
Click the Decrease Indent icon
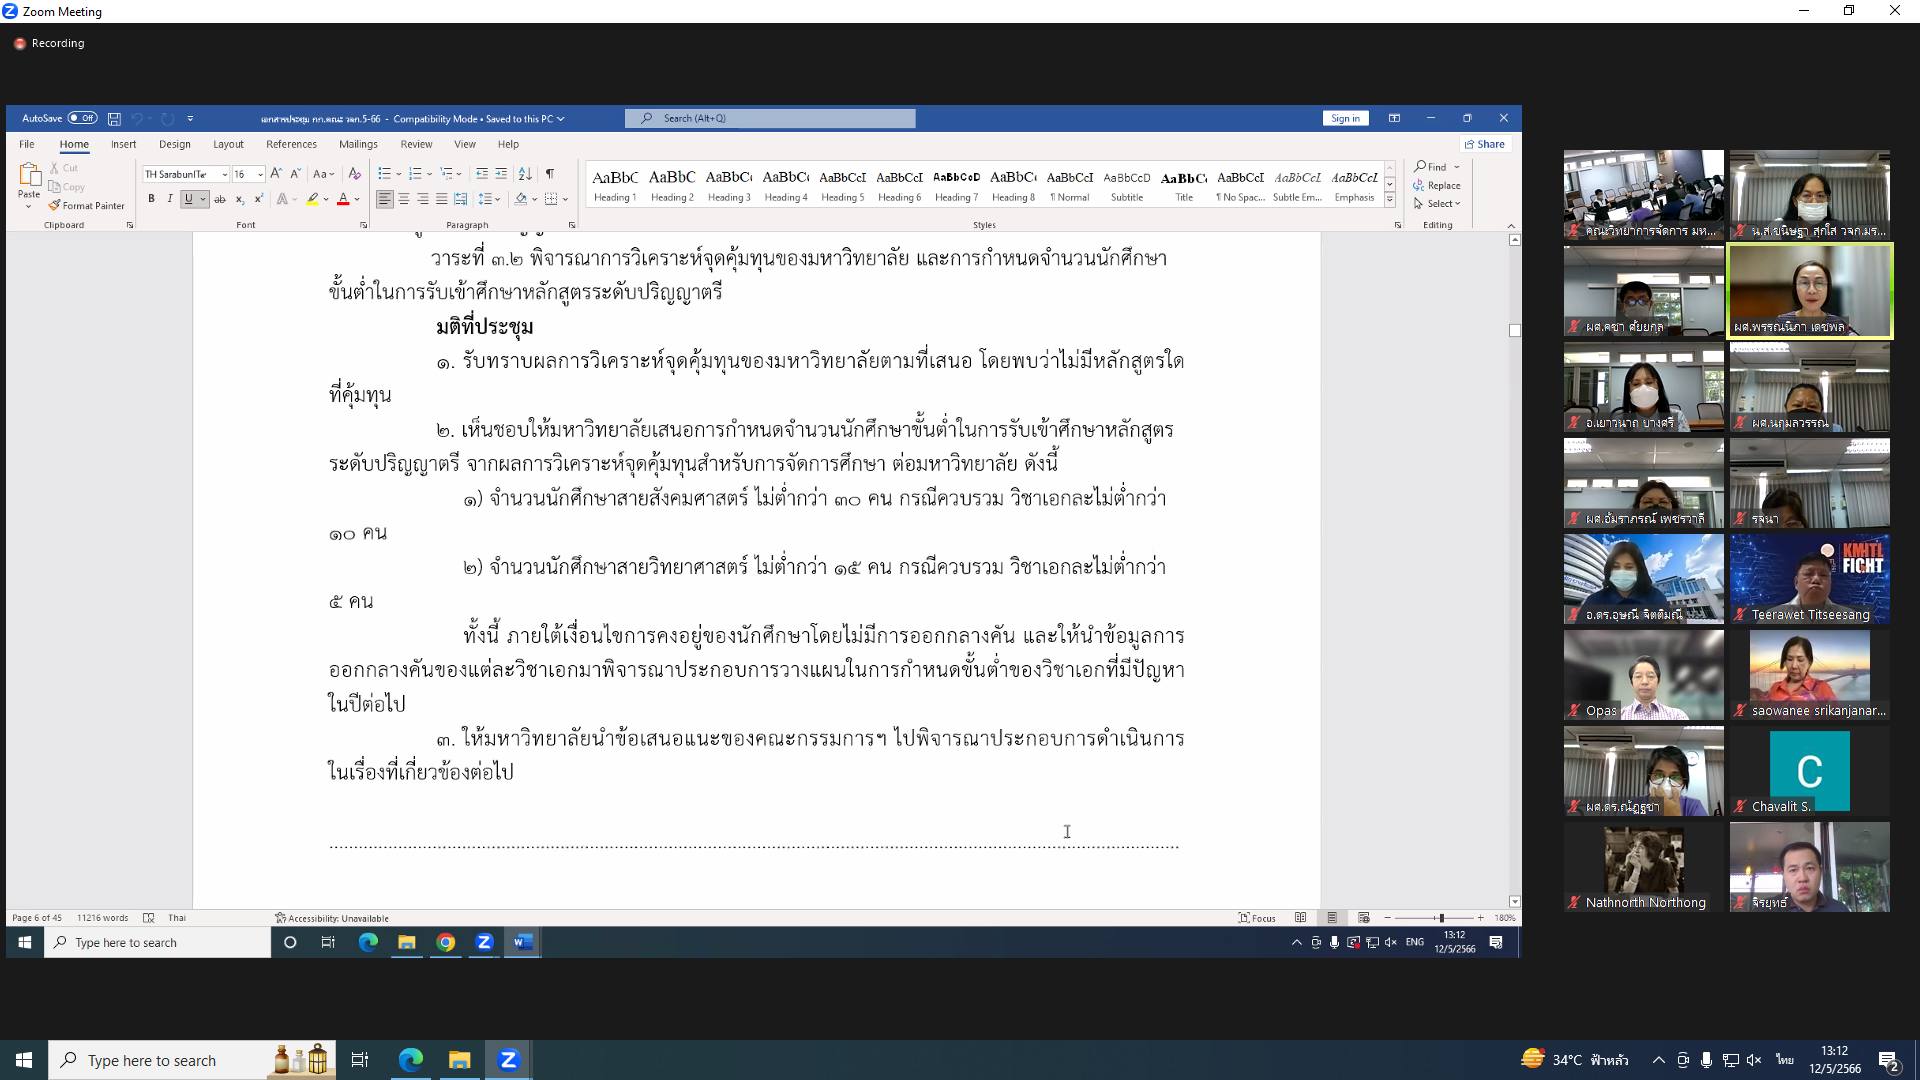coord(482,174)
